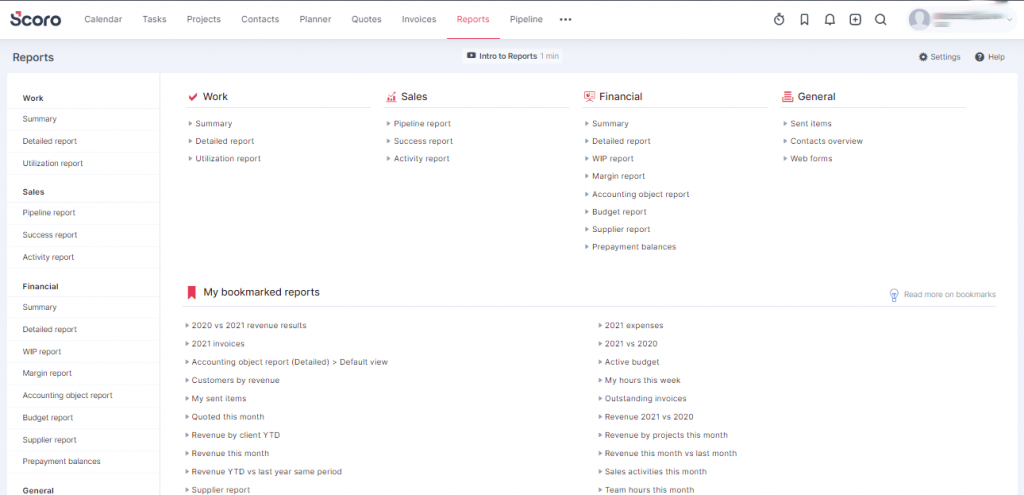Select Pipeline report in left sidebar
This screenshot has height=495, width=1024.
tap(49, 213)
